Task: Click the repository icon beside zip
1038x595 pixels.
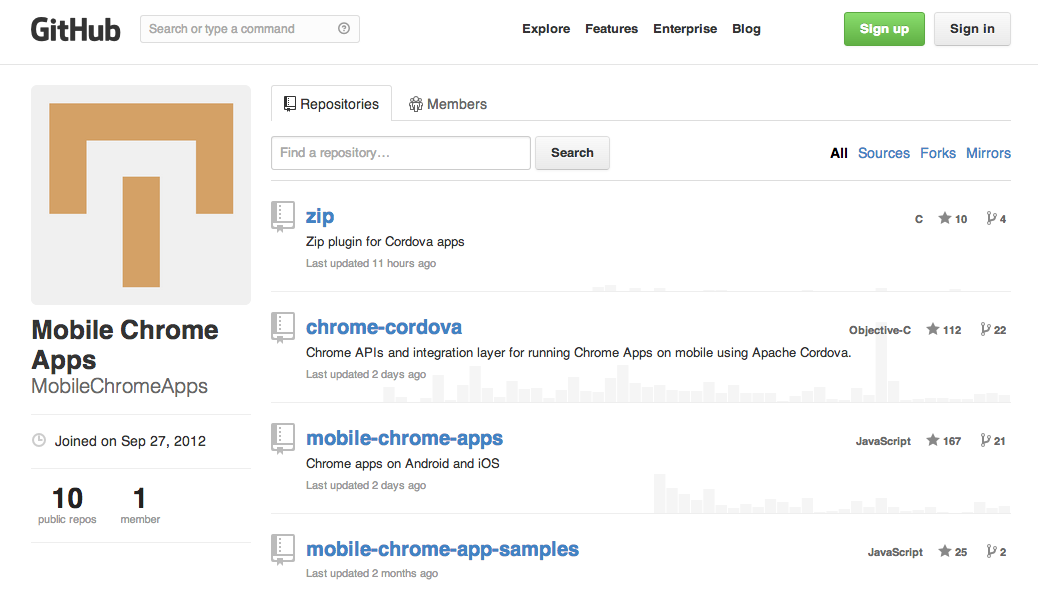Action: pos(283,216)
